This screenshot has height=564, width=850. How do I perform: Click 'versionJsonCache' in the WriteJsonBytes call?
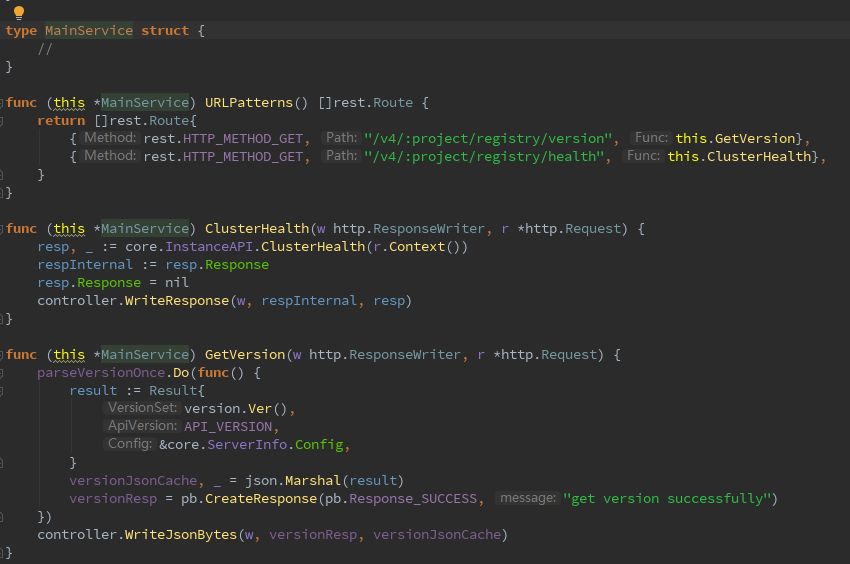(x=436, y=535)
